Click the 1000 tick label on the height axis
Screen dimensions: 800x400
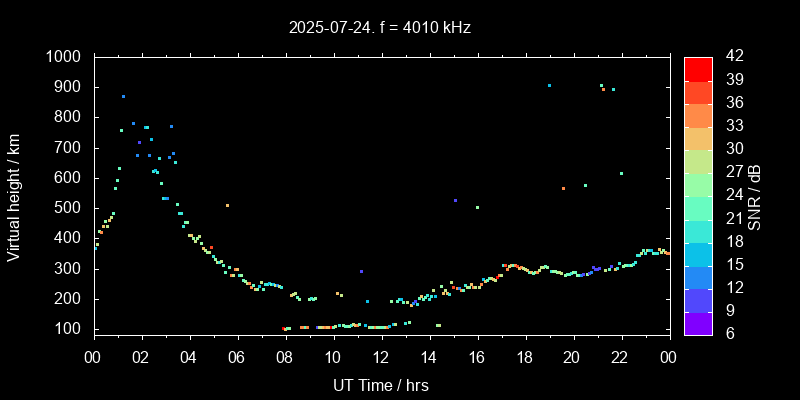[x=65, y=57]
